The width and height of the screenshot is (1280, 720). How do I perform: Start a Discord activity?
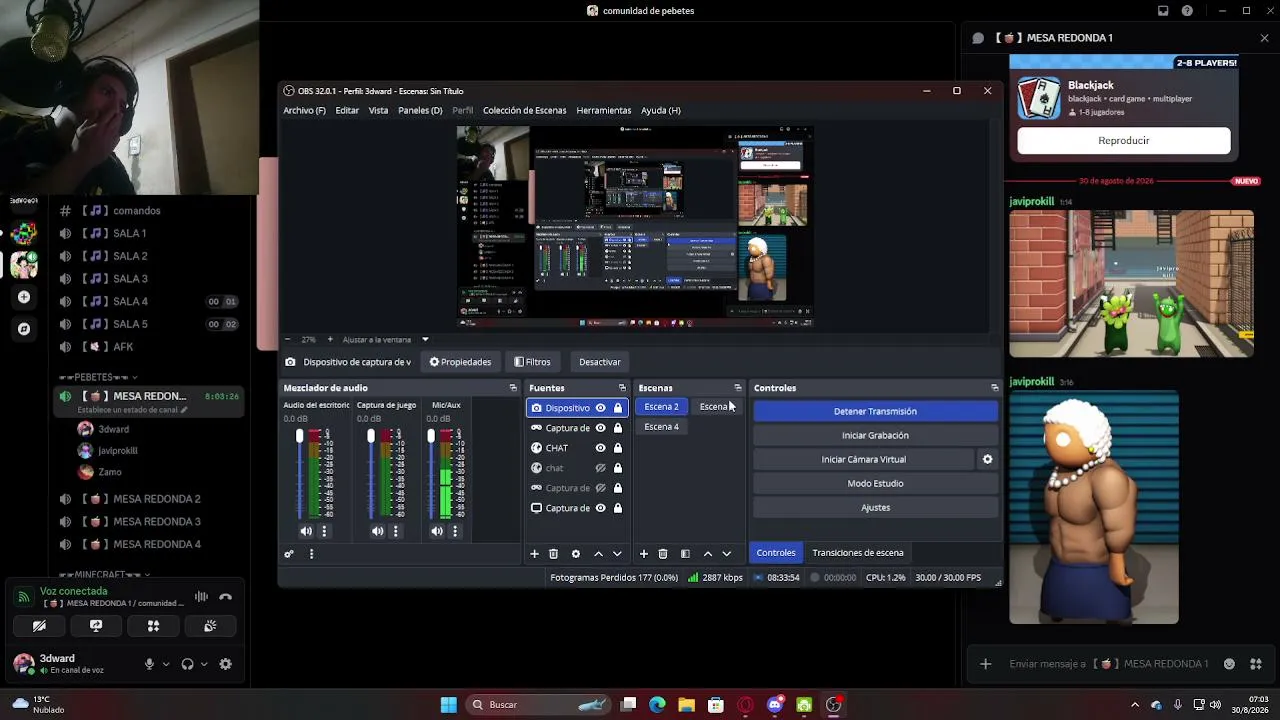[x=153, y=626]
